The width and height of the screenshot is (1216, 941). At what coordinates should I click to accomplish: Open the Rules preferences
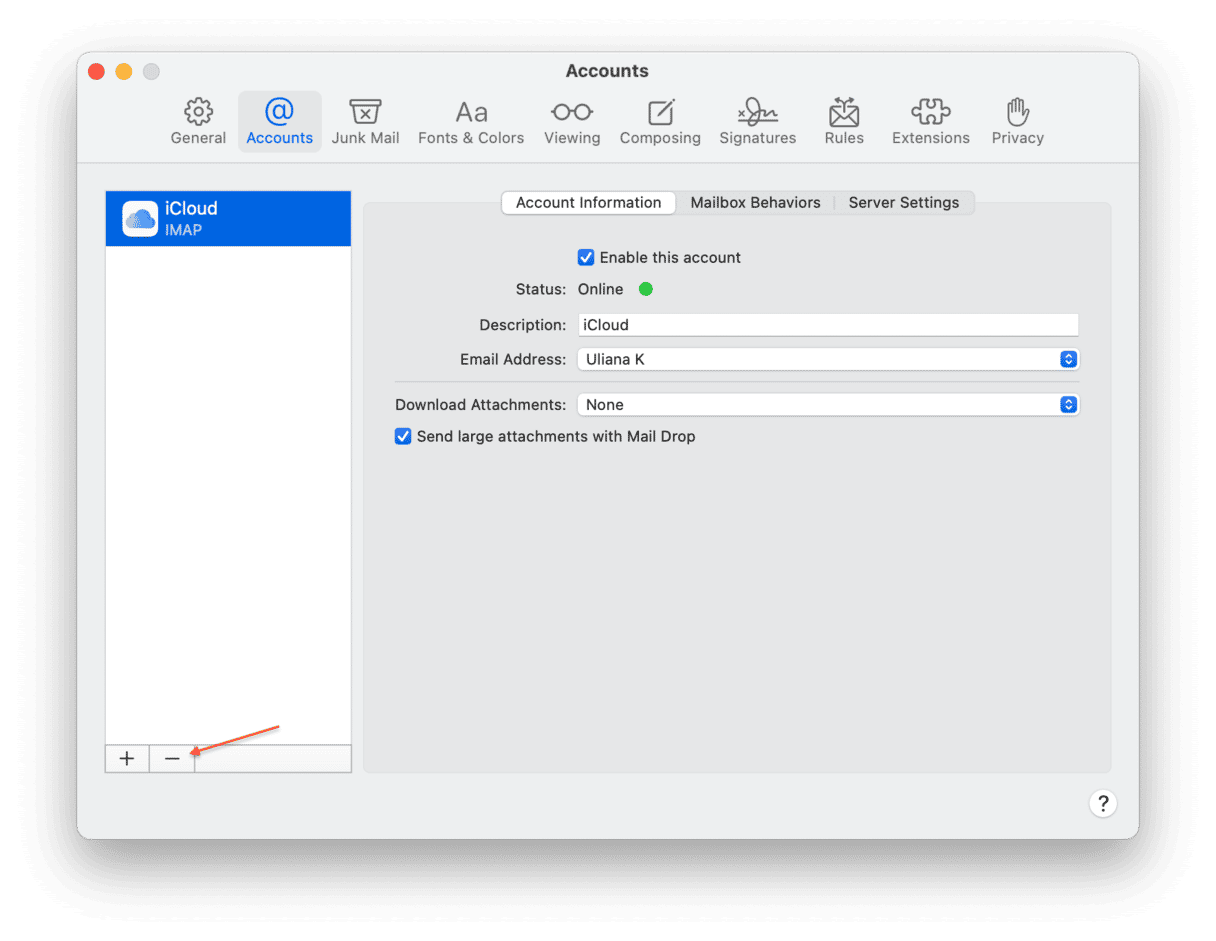tap(844, 122)
